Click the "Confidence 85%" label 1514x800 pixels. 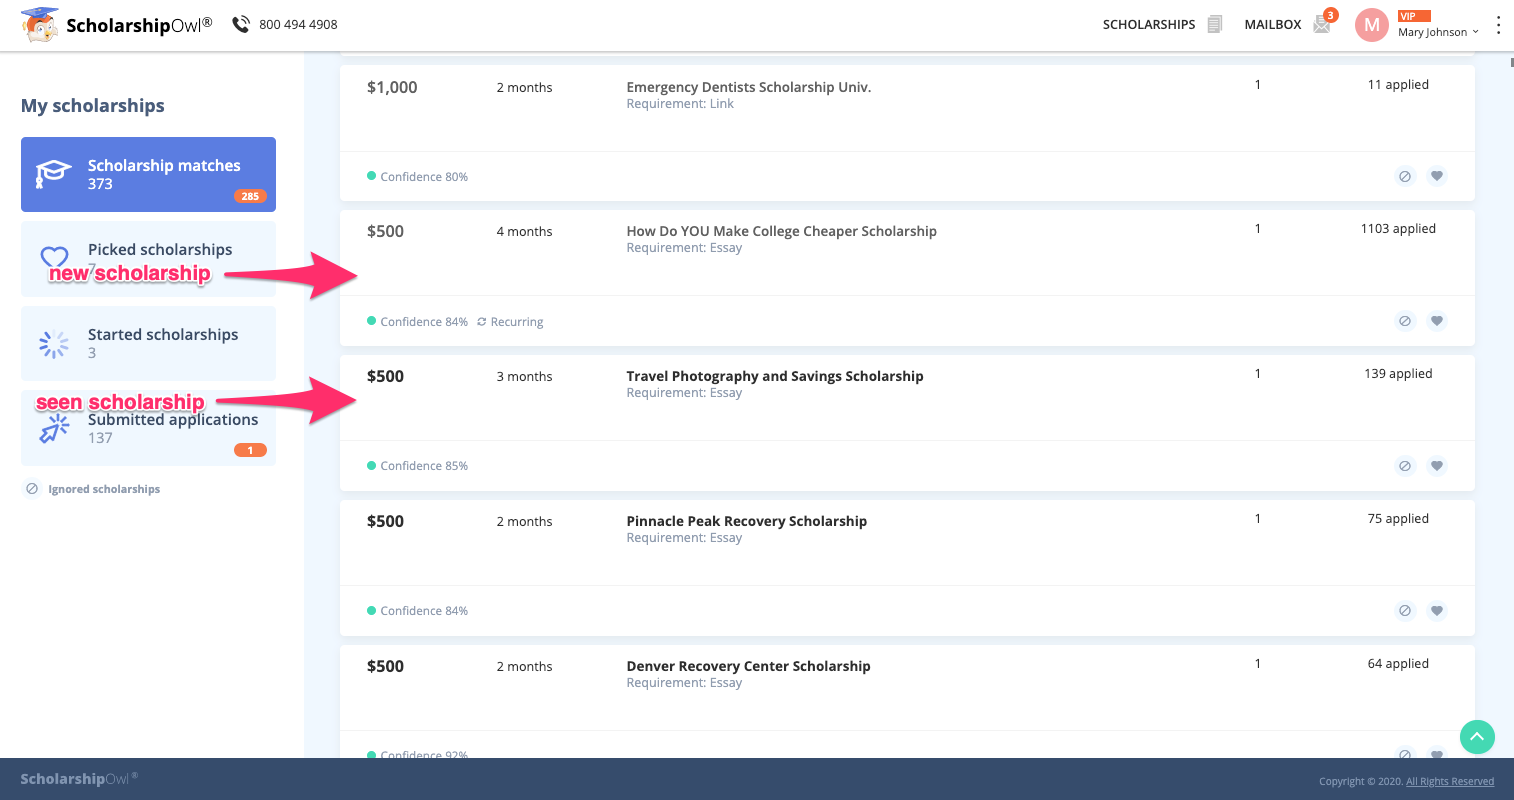(424, 466)
